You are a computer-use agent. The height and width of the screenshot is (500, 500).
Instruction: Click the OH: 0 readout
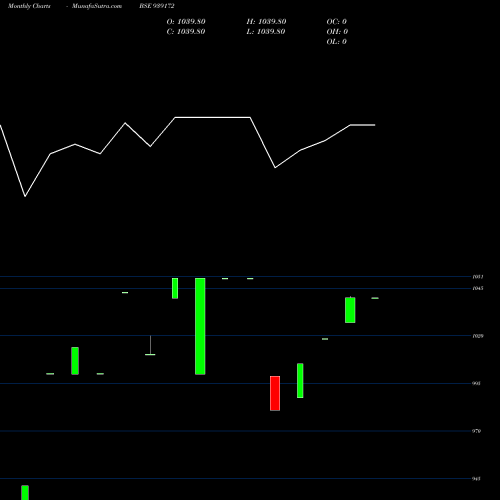(337, 32)
